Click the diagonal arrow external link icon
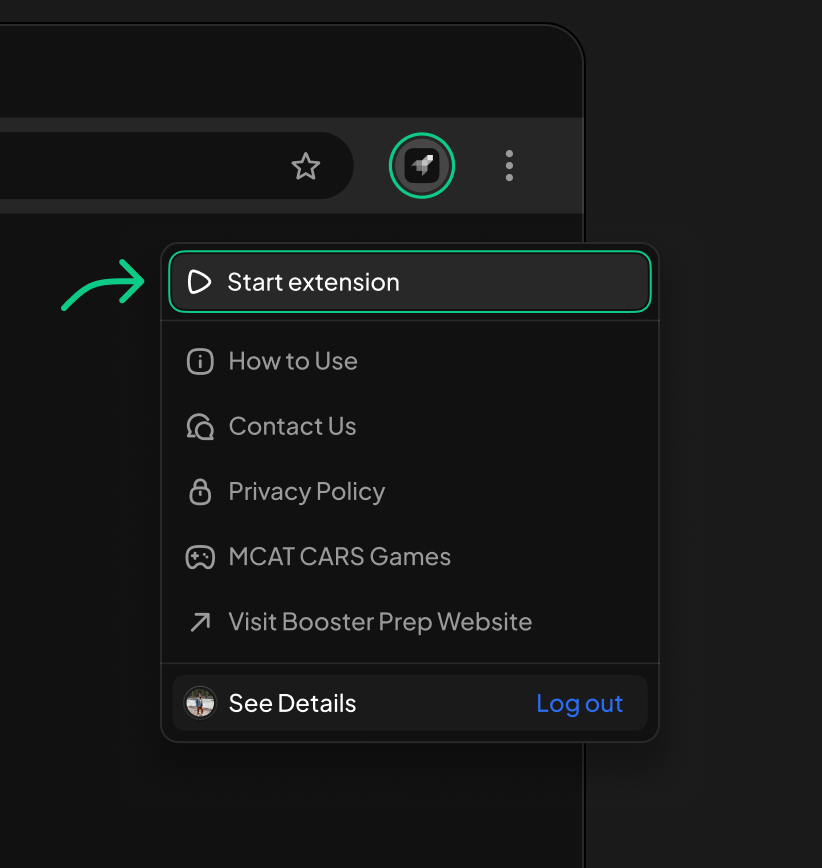 tap(200, 622)
